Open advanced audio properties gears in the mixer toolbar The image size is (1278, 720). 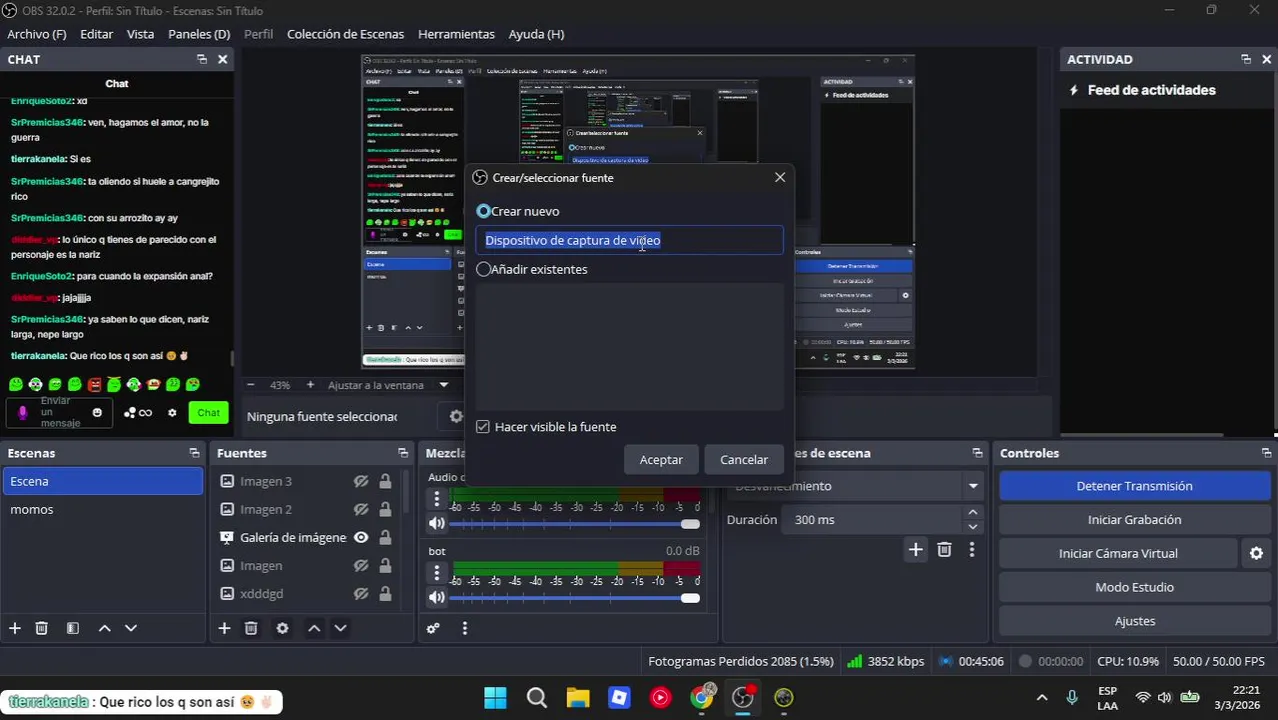[x=433, y=628]
